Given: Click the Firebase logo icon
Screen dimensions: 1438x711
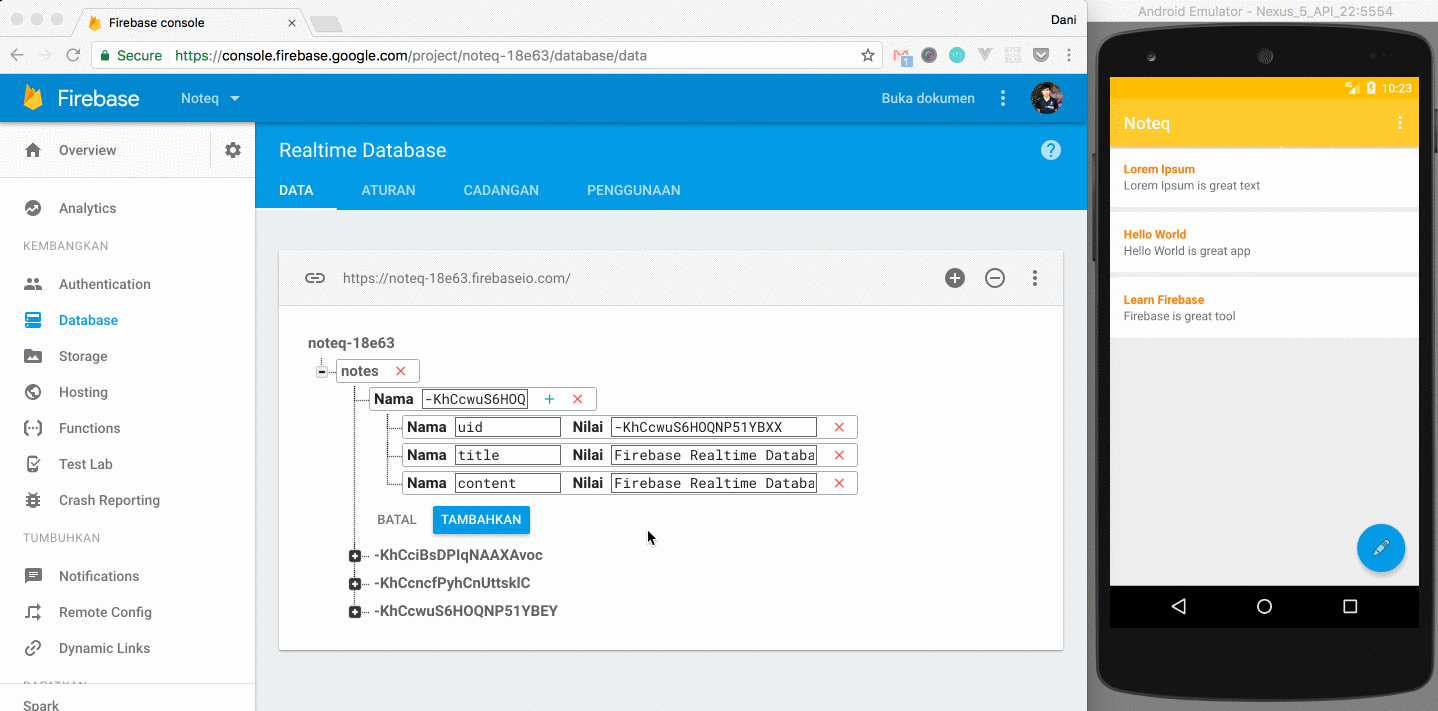Looking at the screenshot, I should [x=33, y=98].
